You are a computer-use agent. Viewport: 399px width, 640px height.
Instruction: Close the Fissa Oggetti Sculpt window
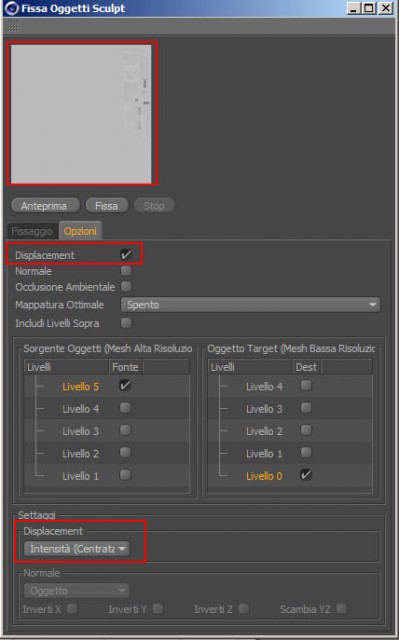pos(386,8)
